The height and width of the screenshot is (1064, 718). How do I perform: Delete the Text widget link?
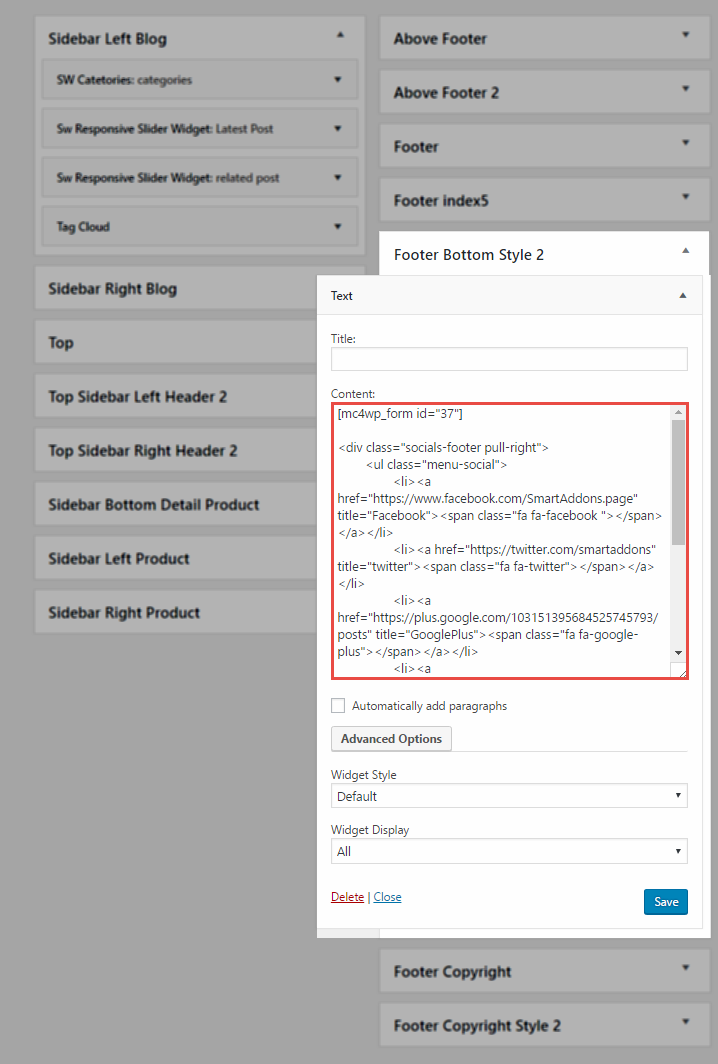tap(347, 897)
